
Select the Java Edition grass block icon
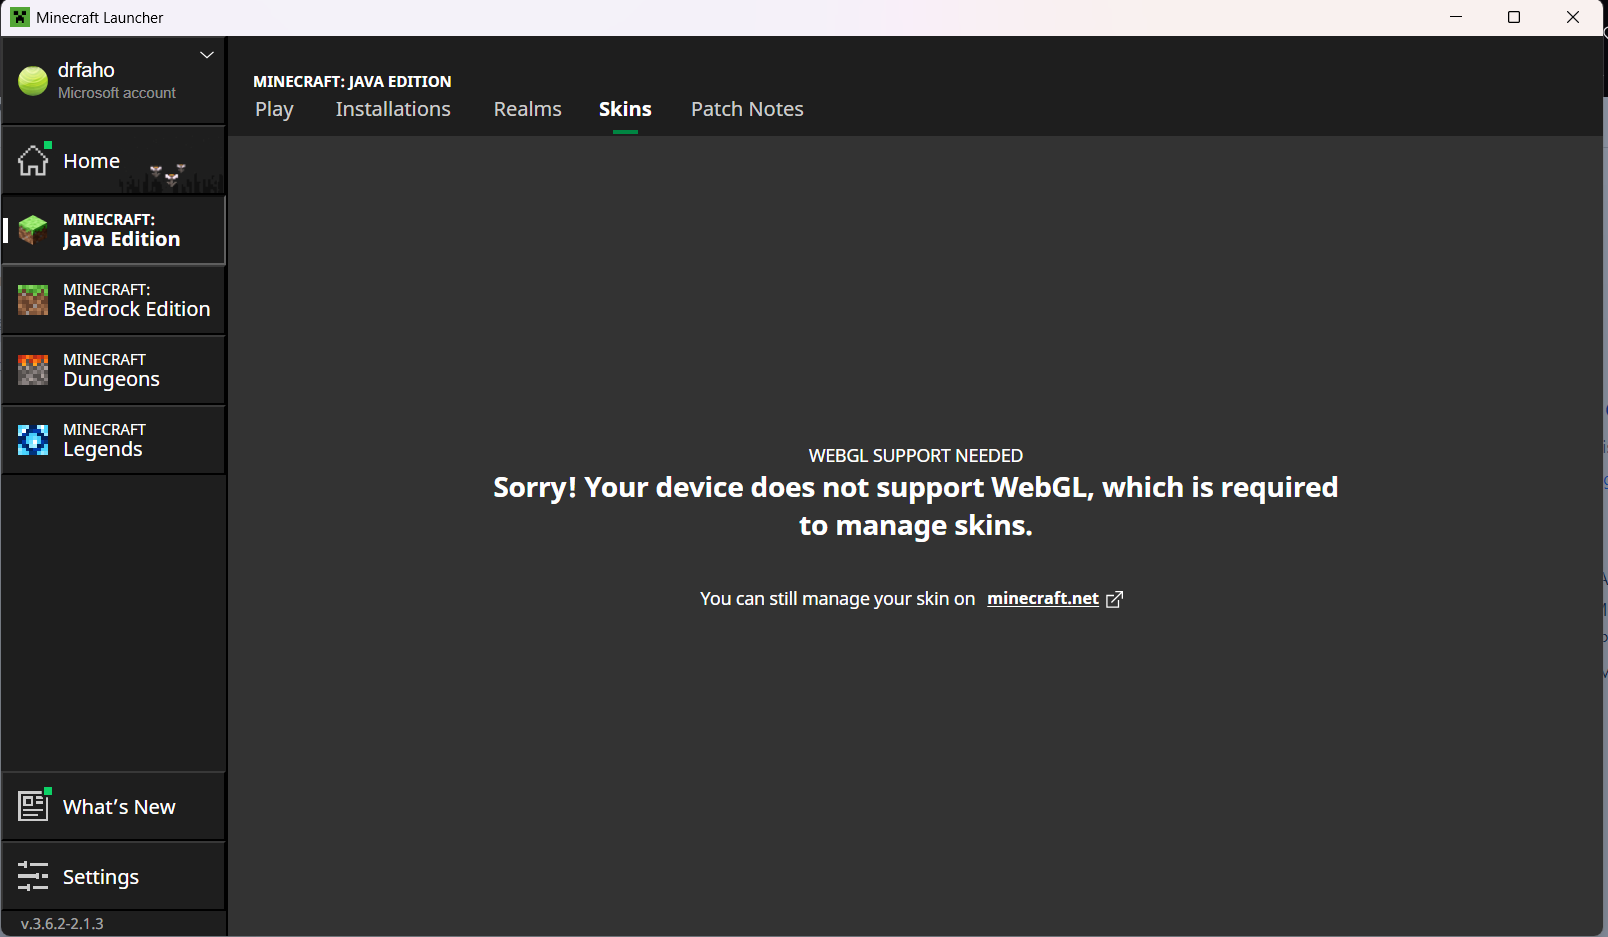[x=33, y=230]
